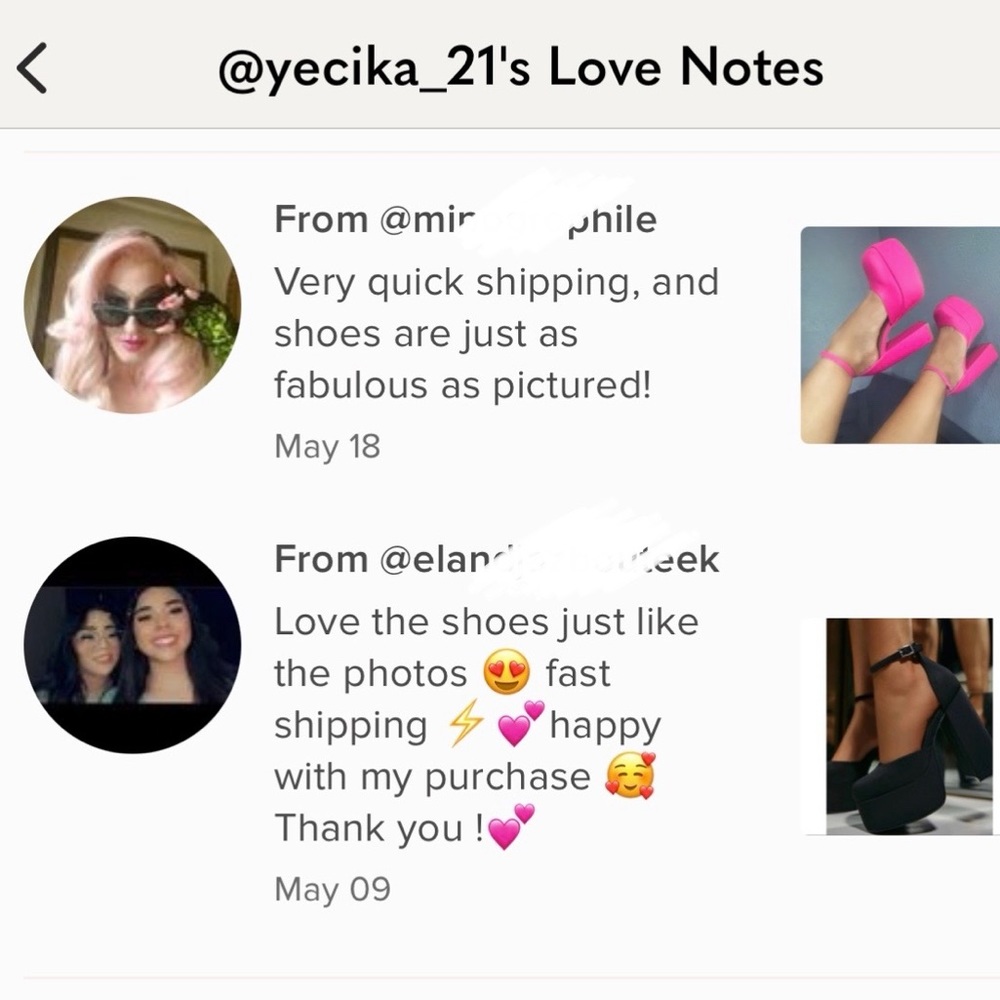The height and width of the screenshot is (1000, 1000).
Task: Open the second reviewer's username, ending in 'eek'
Action: point(497,559)
